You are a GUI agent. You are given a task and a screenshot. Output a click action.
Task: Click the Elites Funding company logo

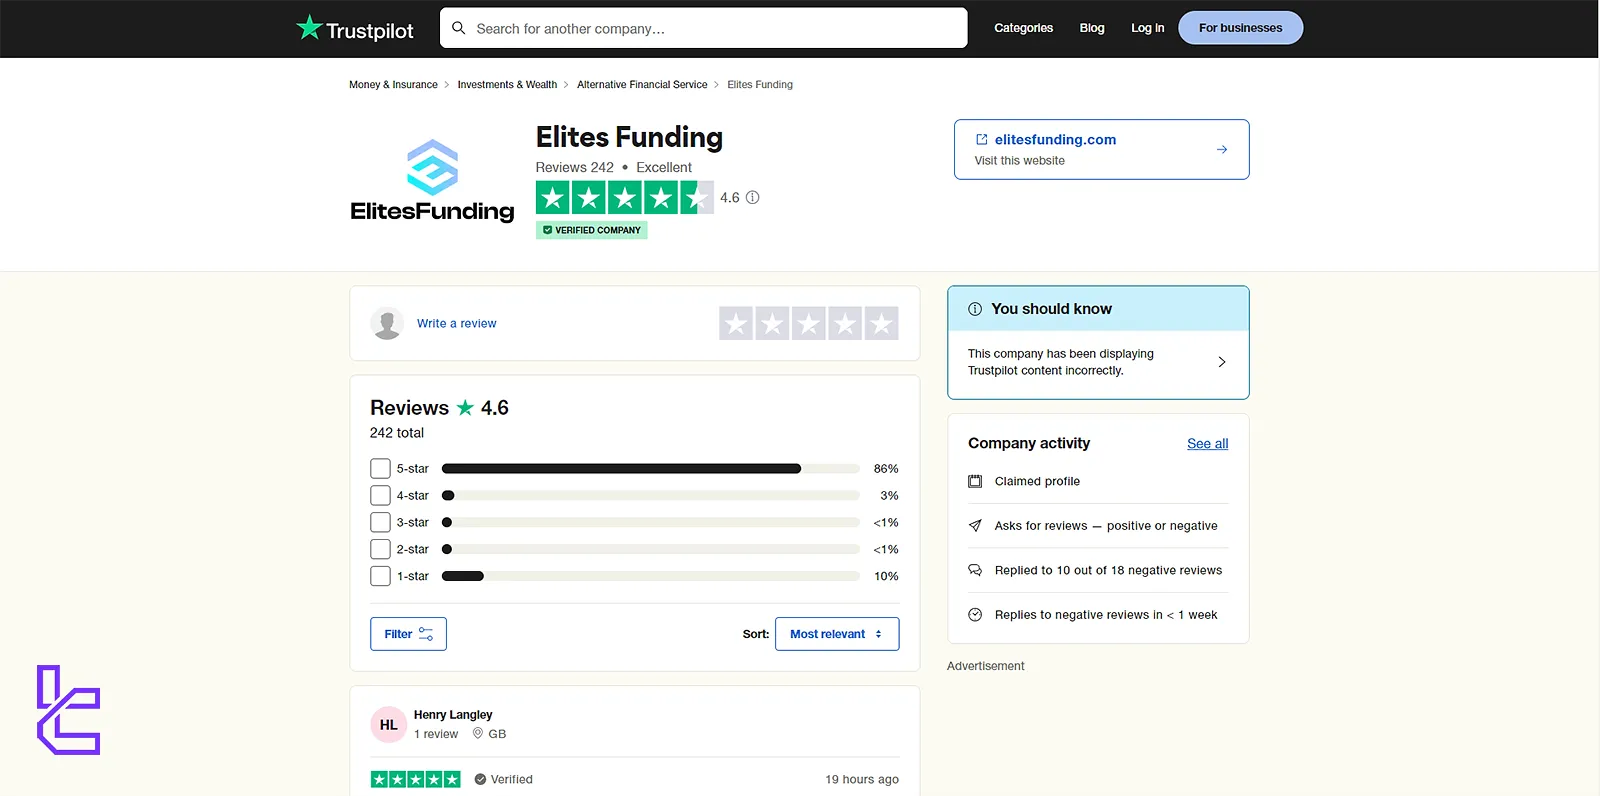pos(432,181)
